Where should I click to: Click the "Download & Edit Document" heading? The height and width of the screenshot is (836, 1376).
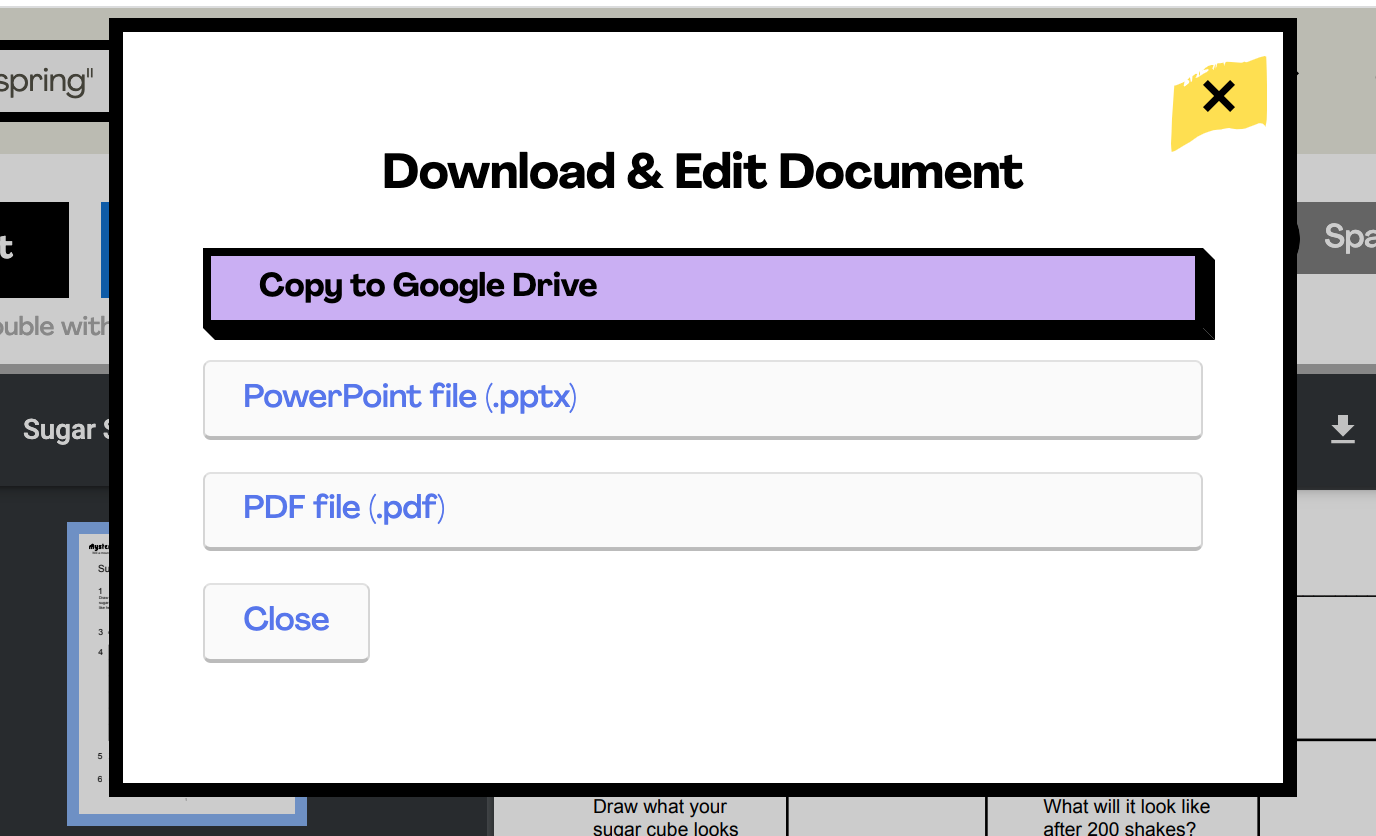702,172
